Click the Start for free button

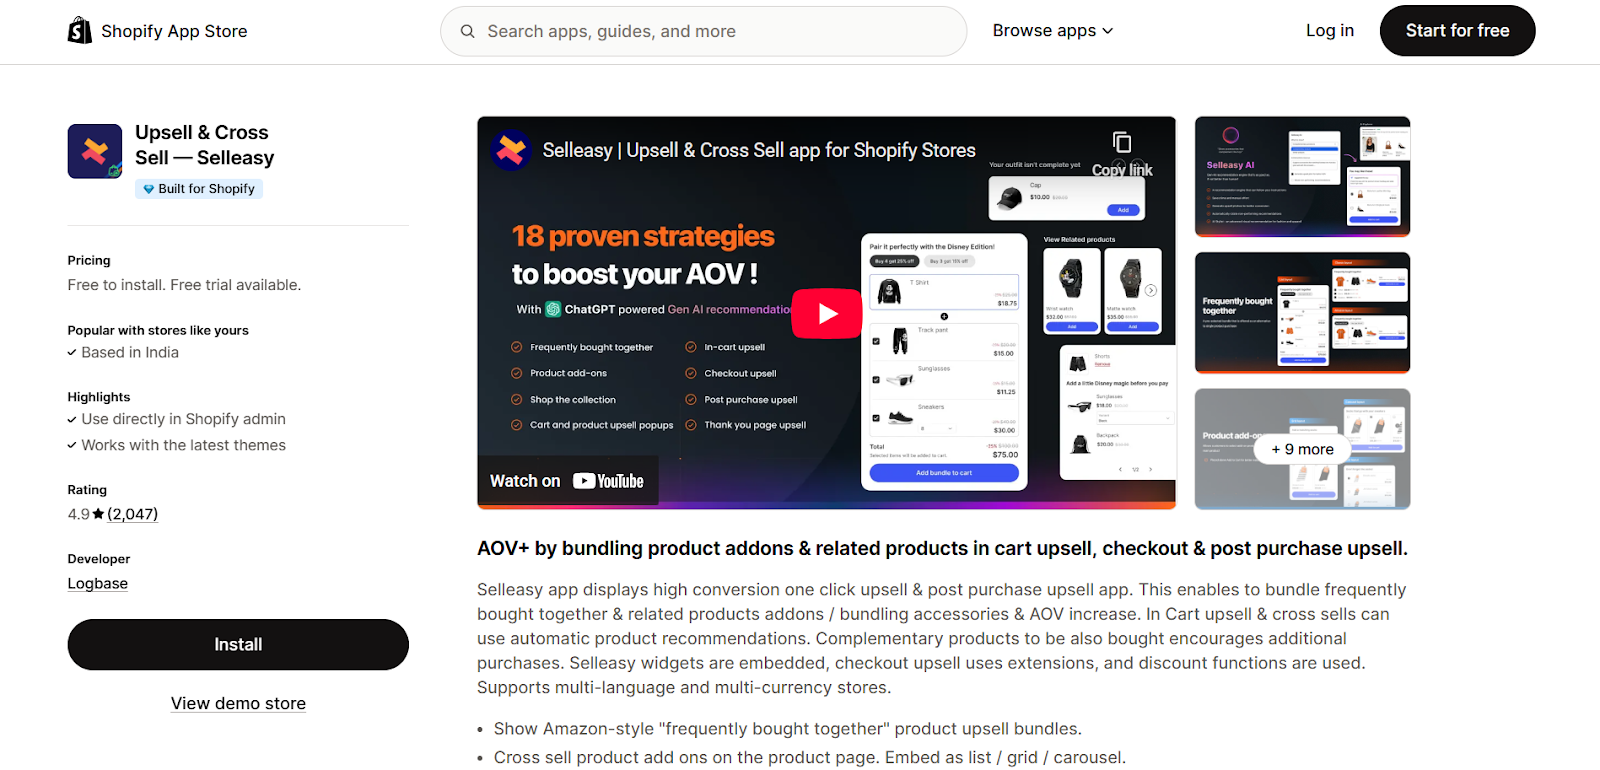[x=1457, y=31]
